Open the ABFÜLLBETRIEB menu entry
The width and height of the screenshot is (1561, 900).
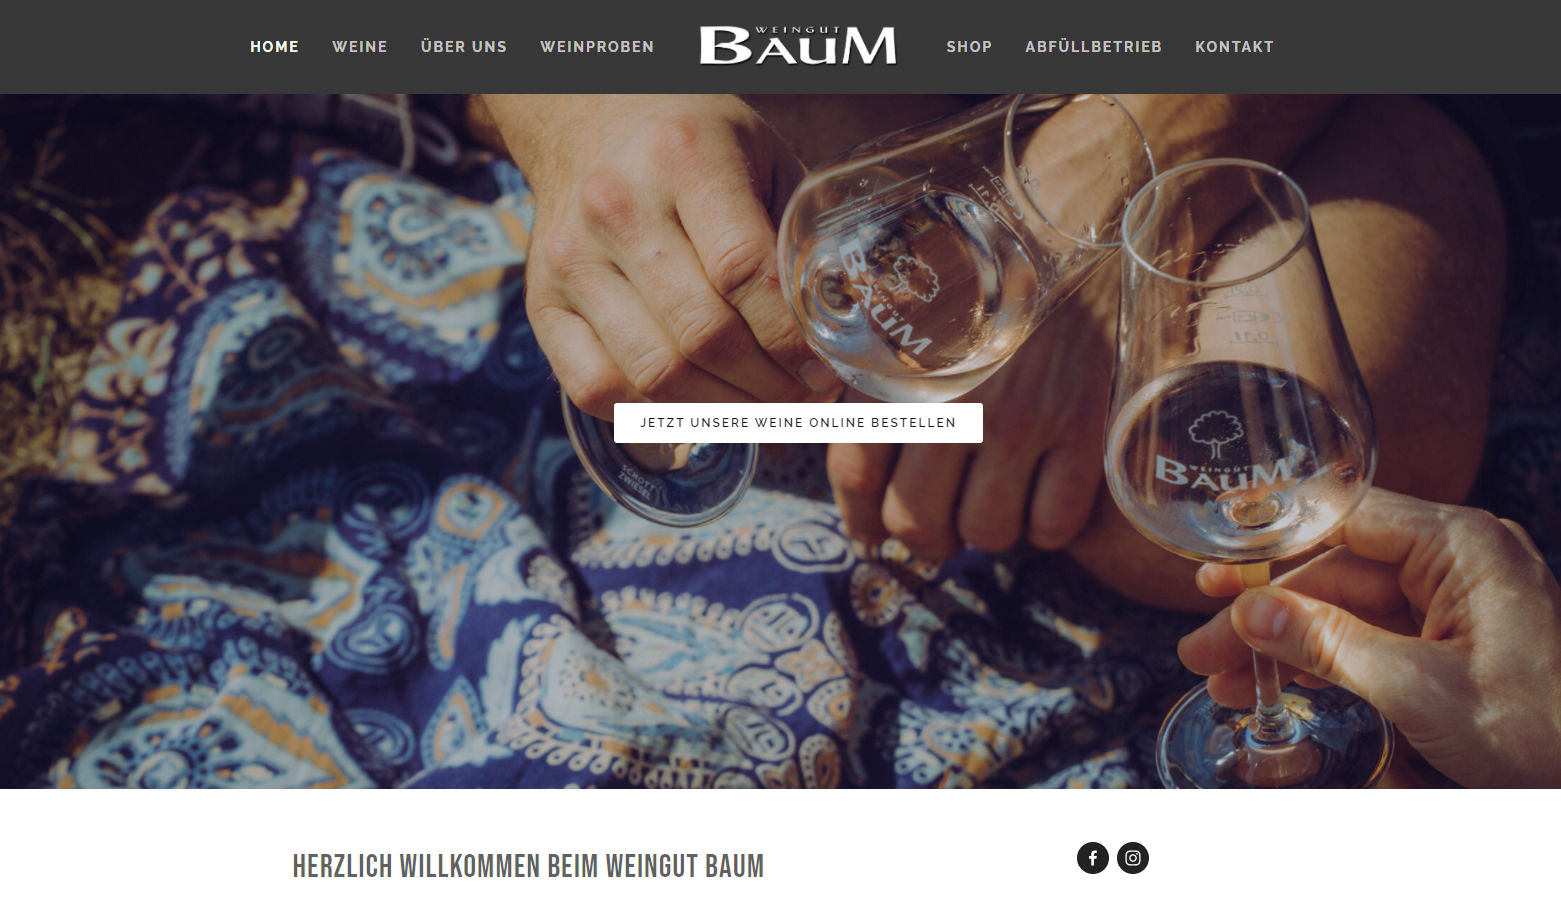tap(1093, 47)
